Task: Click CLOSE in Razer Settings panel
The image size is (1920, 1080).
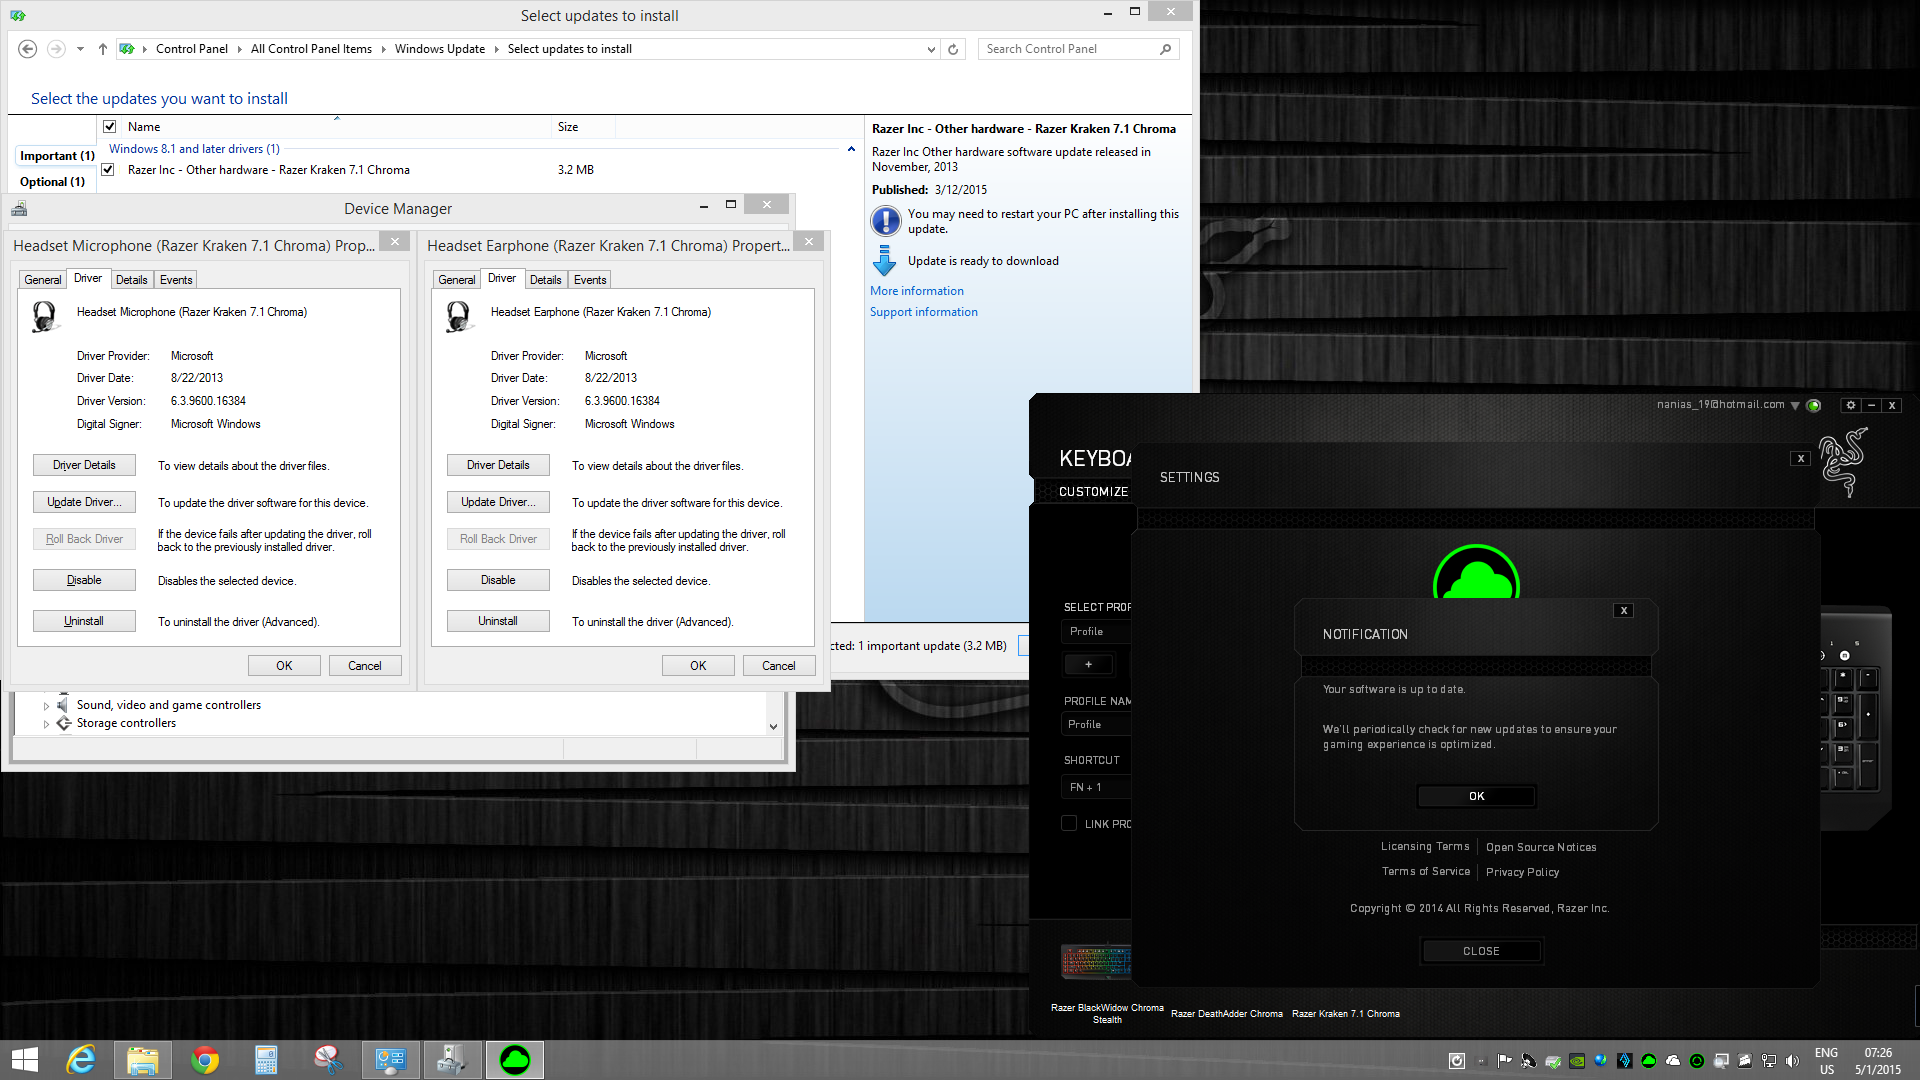Action: (x=1481, y=951)
